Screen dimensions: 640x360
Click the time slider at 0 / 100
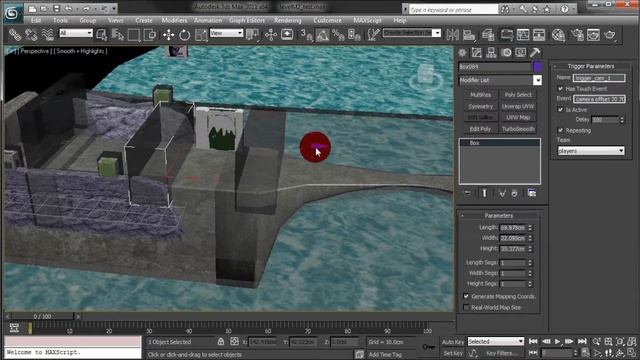pyautogui.click(x=42, y=316)
